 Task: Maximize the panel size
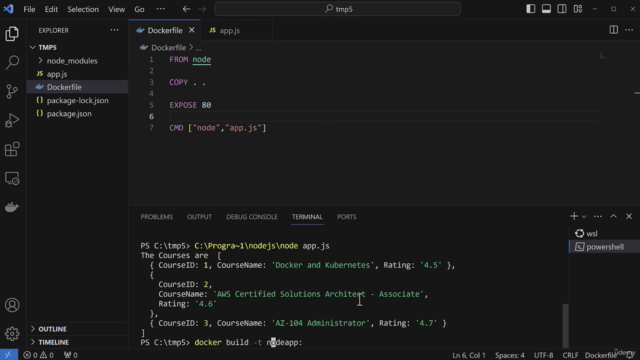[613, 216]
